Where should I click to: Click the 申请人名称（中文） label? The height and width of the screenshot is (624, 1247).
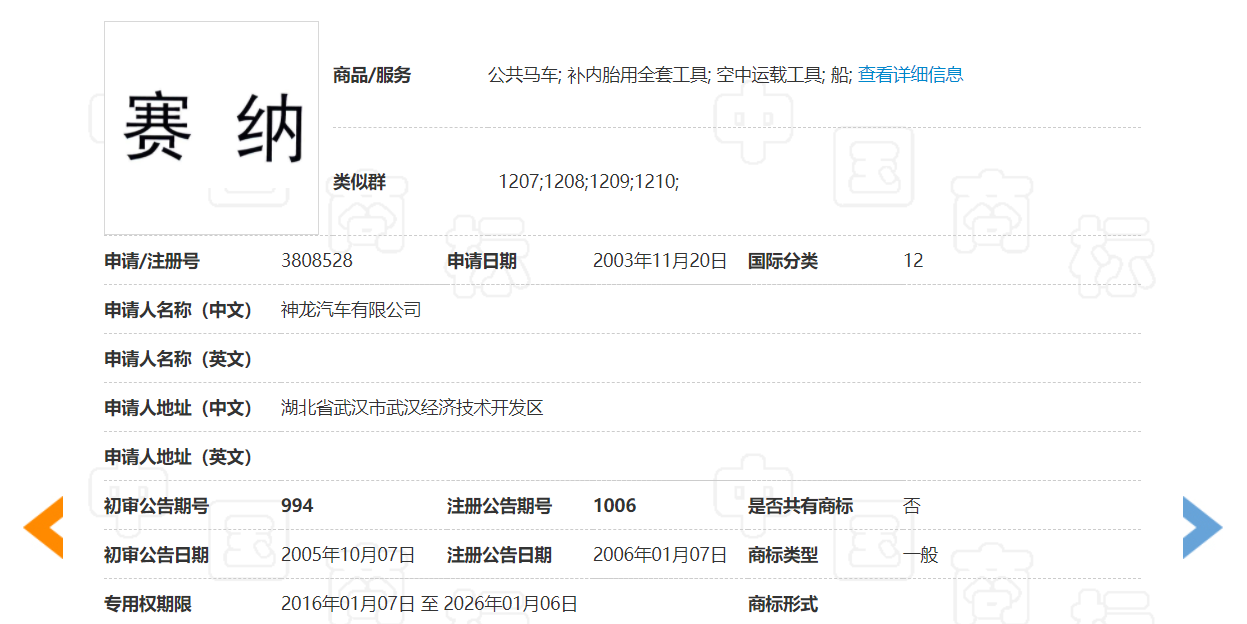[x=179, y=310]
